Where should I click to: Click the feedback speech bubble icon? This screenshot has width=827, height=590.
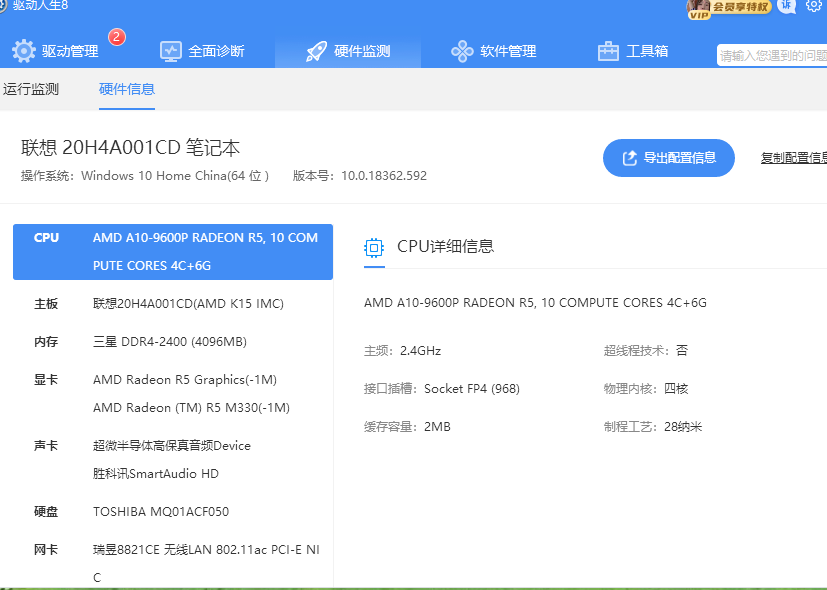click(786, 6)
